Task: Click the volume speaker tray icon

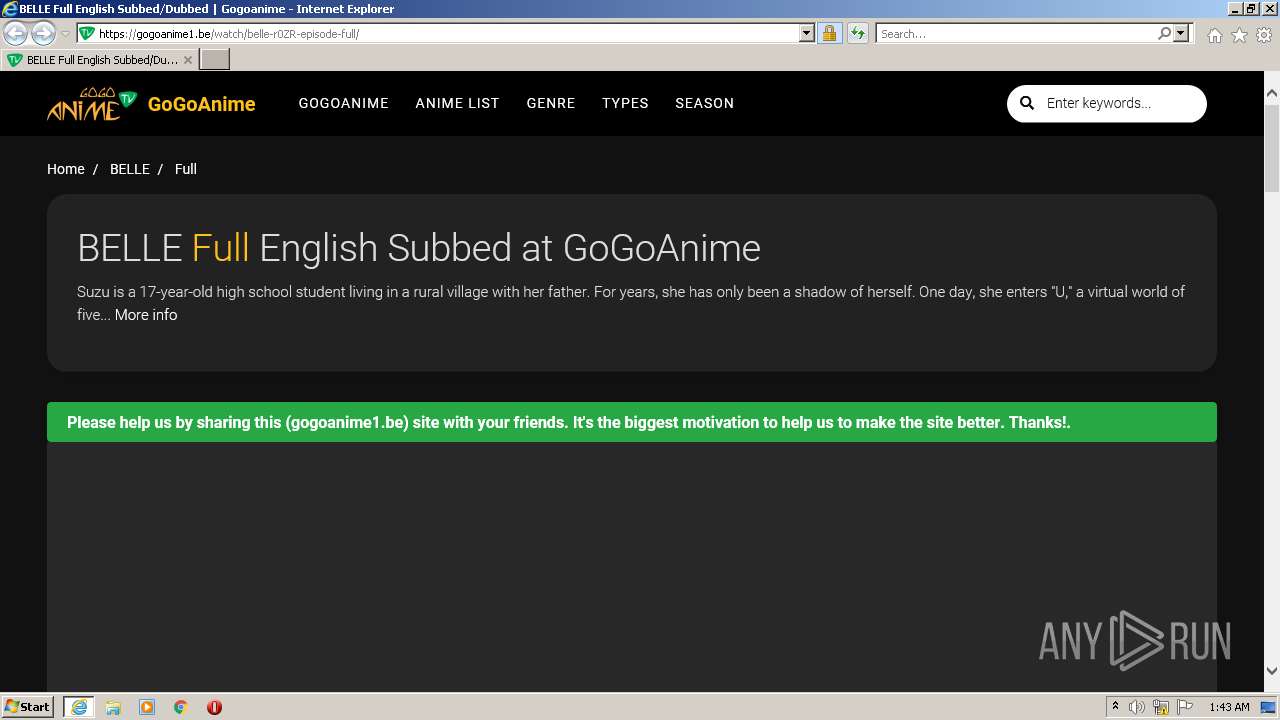Action: pyautogui.click(x=1137, y=707)
